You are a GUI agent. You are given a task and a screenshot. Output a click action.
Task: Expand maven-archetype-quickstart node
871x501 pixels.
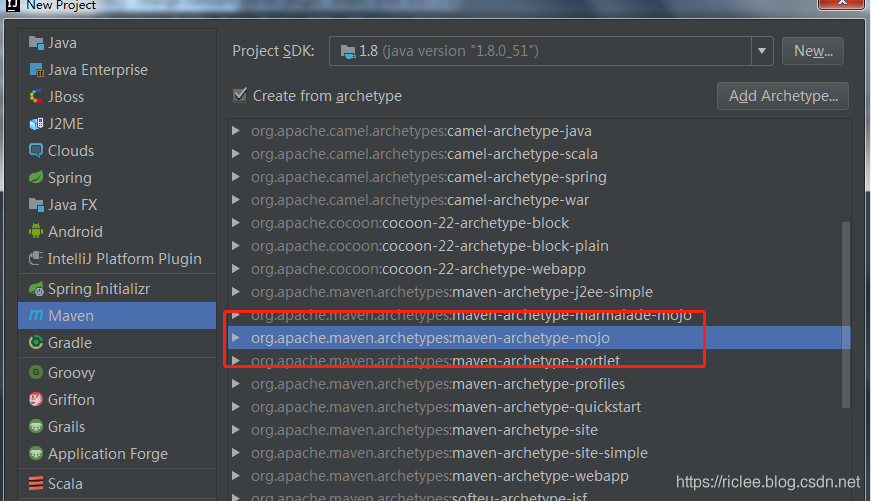(x=236, y=407)
